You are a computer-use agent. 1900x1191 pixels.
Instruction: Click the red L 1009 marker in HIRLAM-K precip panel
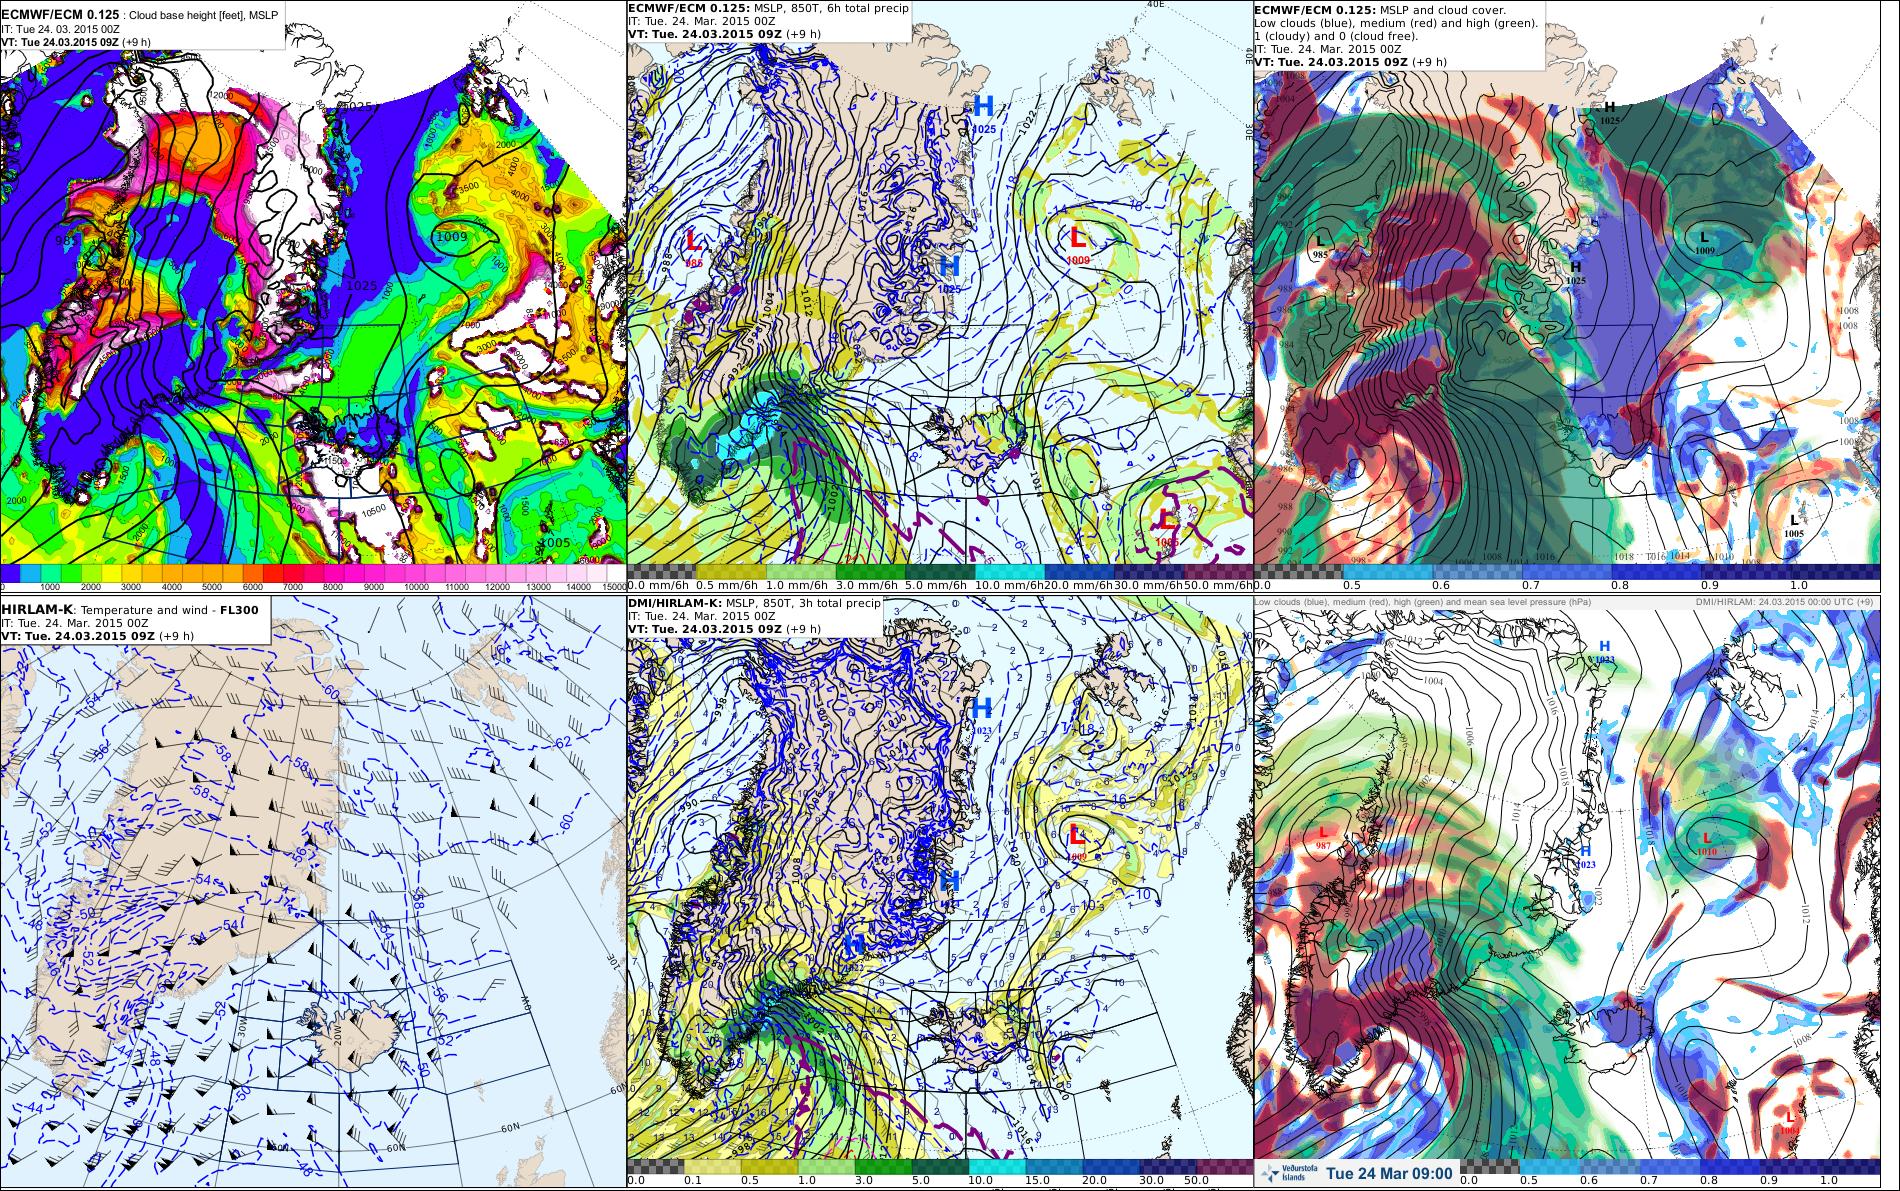tap(1077, 841)
